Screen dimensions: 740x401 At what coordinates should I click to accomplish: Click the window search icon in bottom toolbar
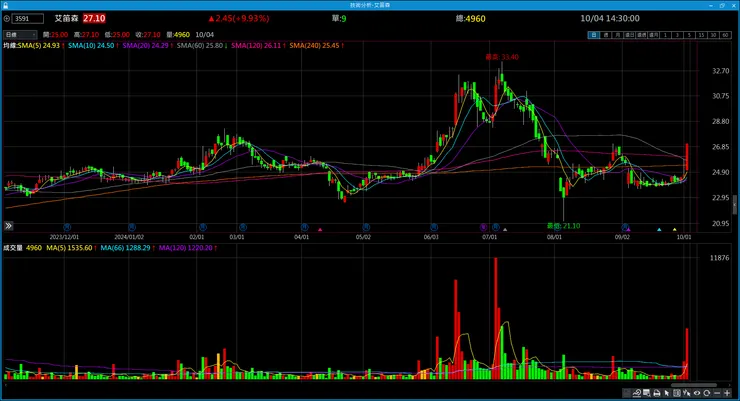[x=647, y=393]
